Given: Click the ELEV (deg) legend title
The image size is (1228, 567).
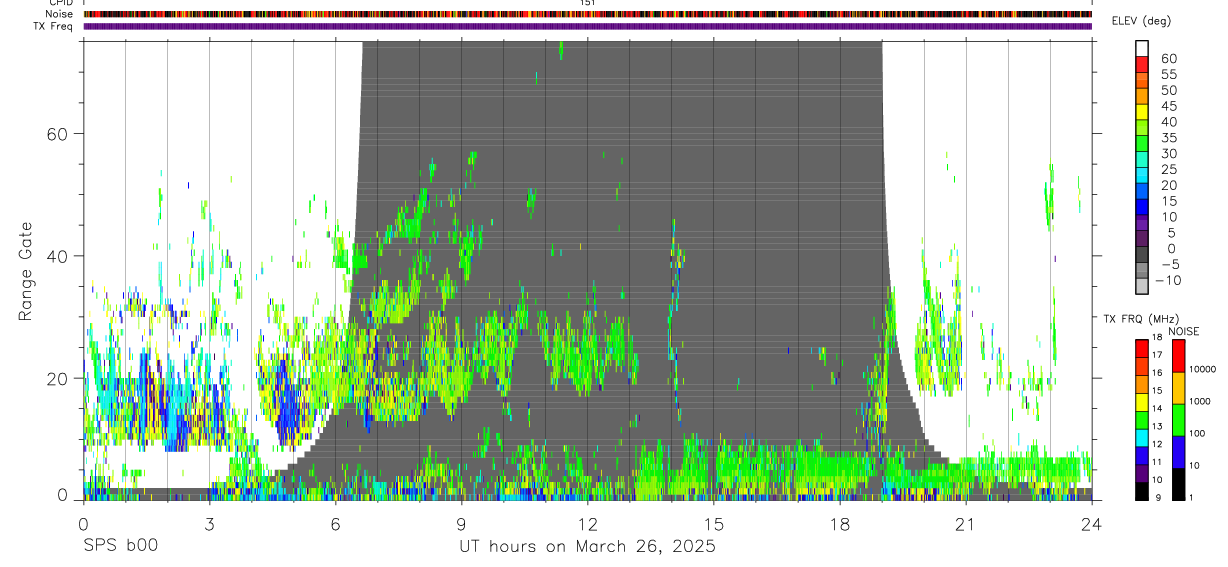Looking at the screenshot, I should click(x=1141, y=21).
